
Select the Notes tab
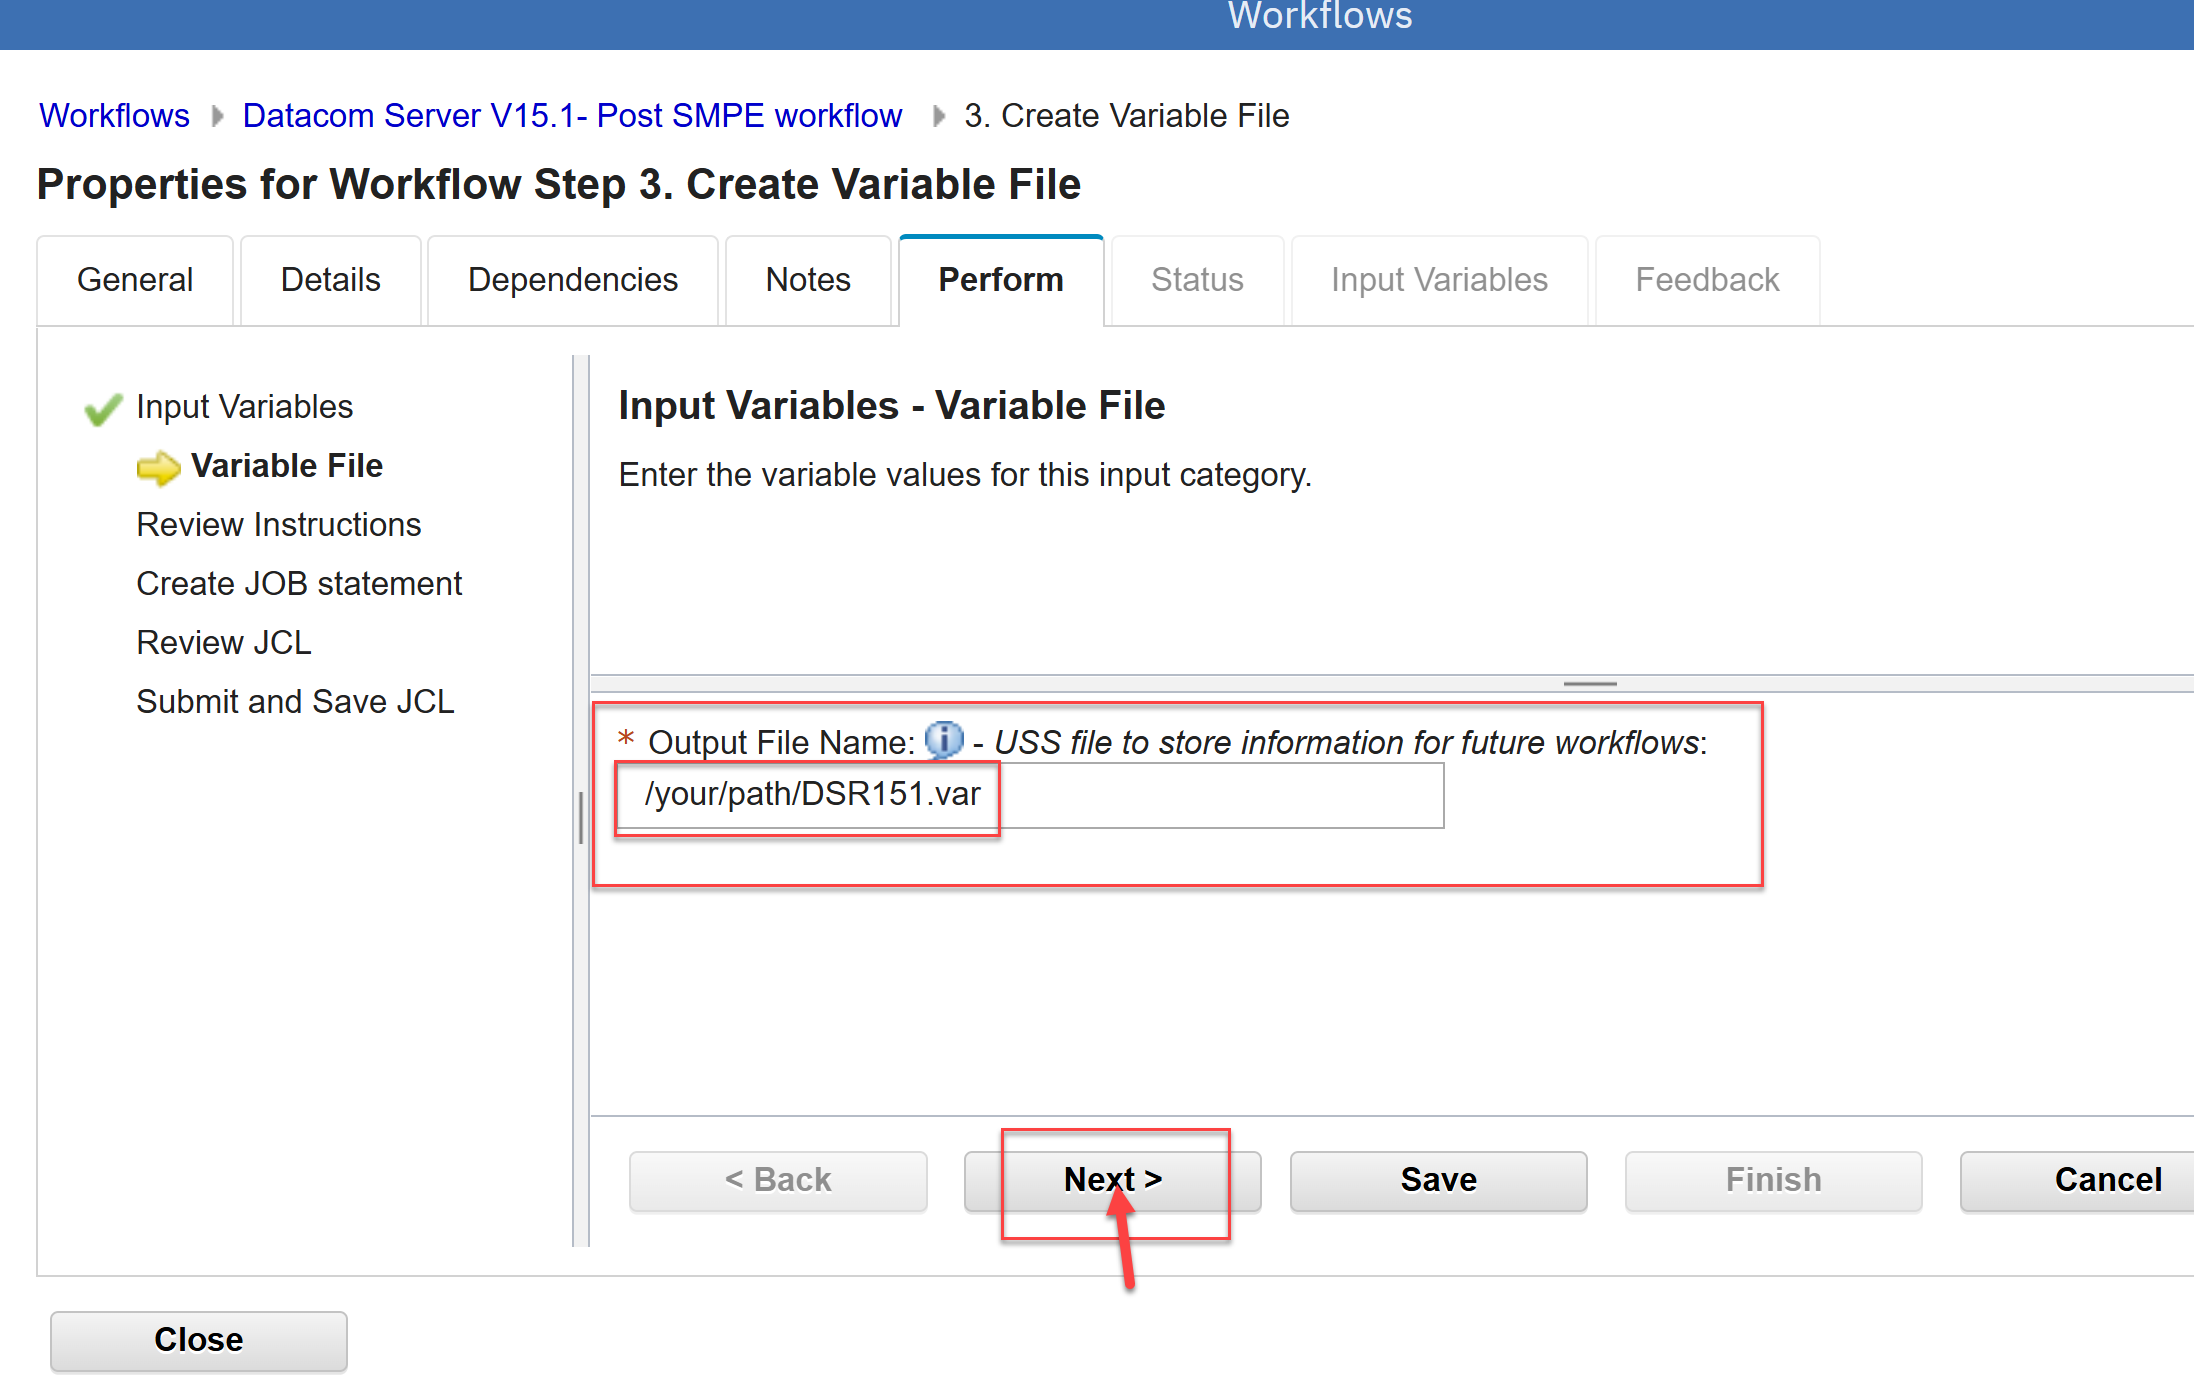click(x=807, y=280)
